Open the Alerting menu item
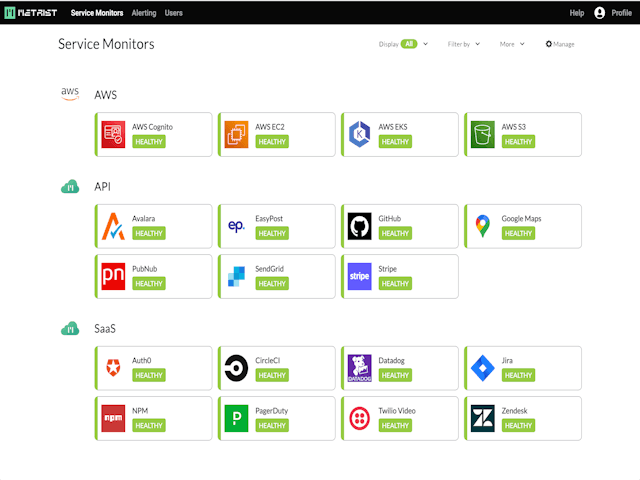This screenshot has height=480, width=640. pos(144,13)
